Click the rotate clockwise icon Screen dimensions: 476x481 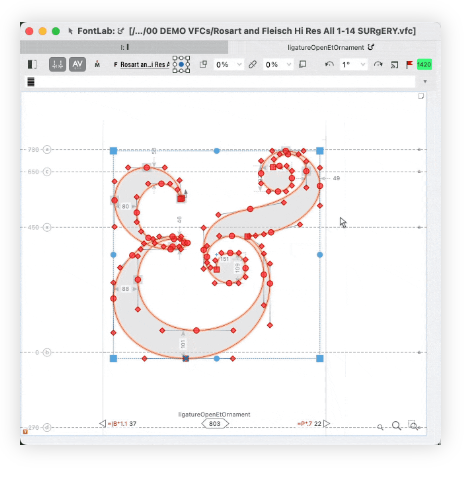(x=378, y=64)
